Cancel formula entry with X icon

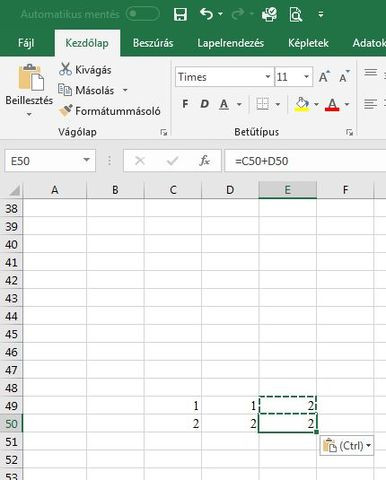coord(140,161)
